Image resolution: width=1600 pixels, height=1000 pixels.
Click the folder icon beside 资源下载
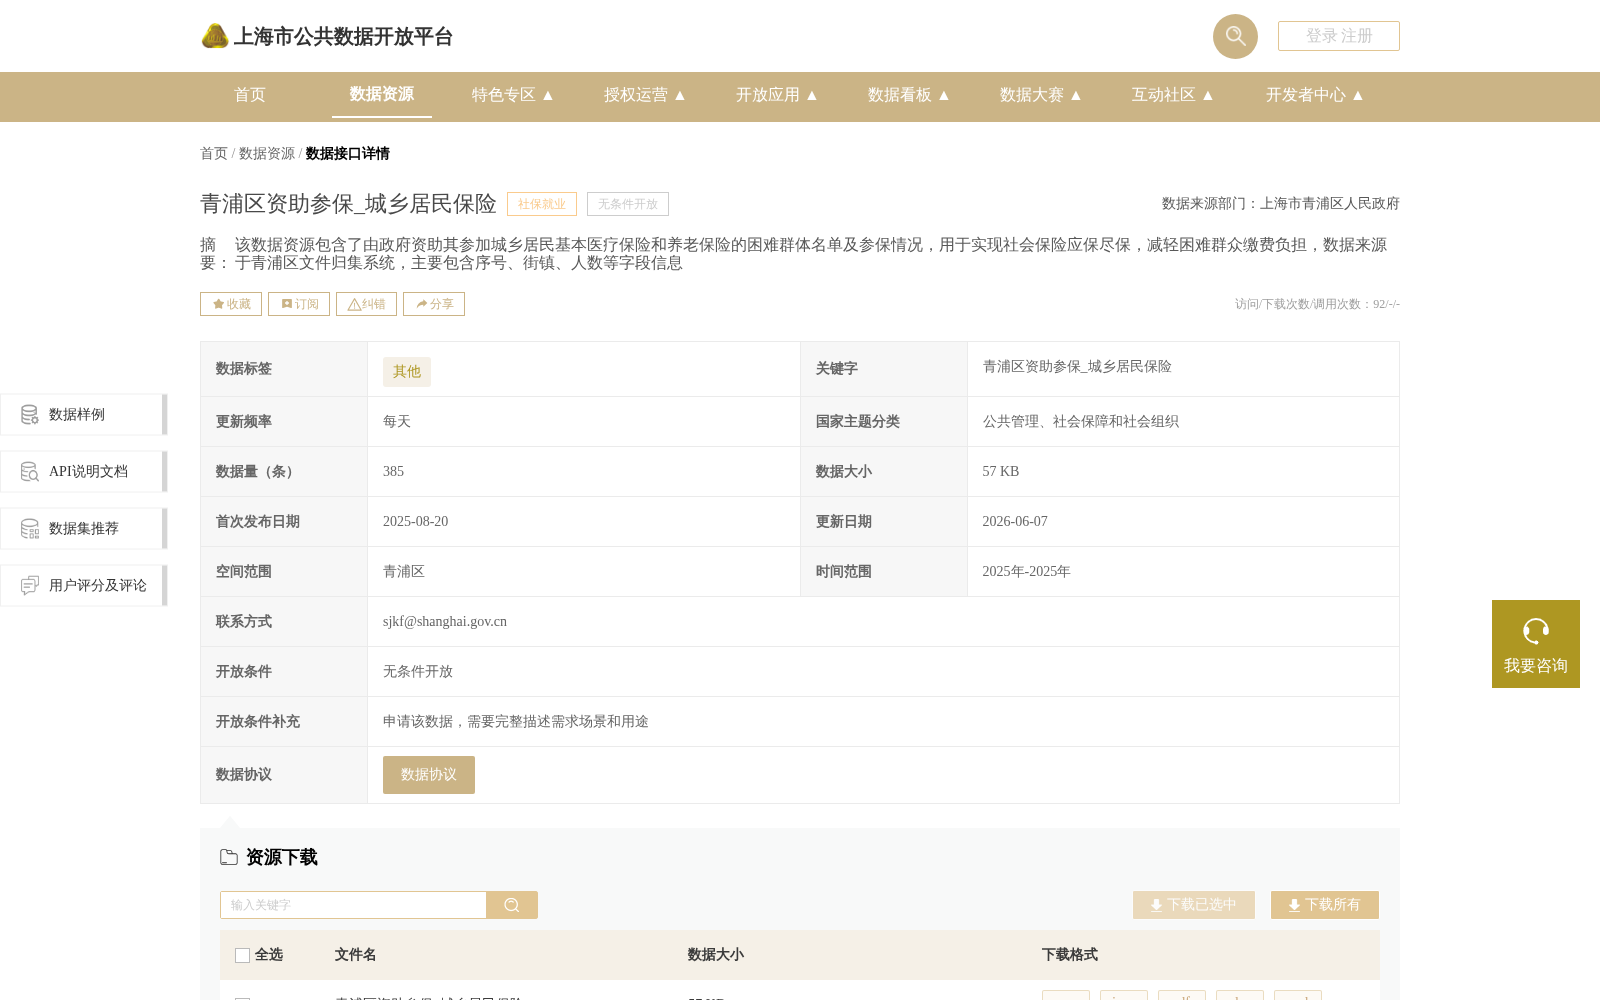click(x=229, y=857)
